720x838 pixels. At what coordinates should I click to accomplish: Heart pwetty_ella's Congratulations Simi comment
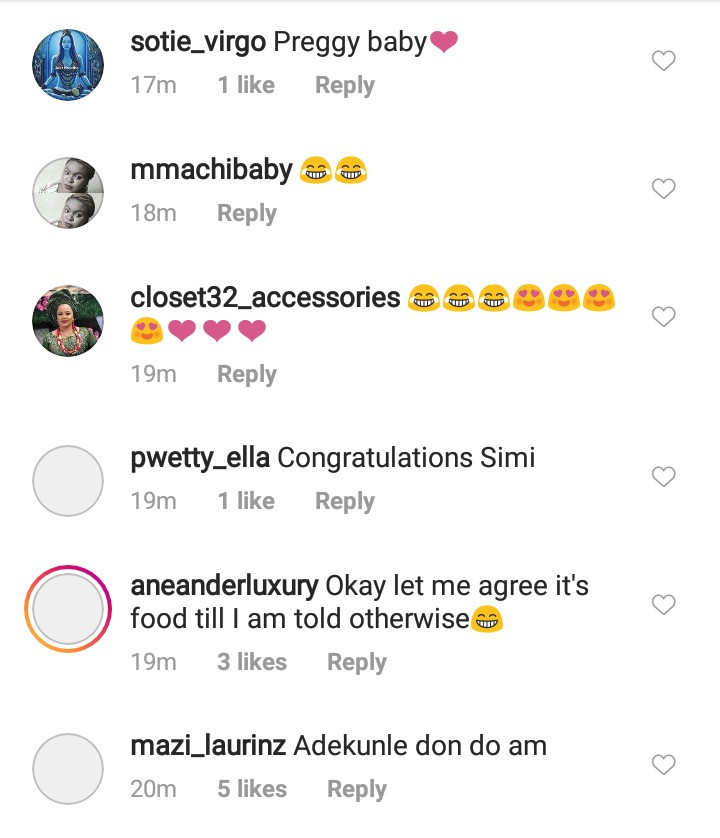(x=664, y=477)
